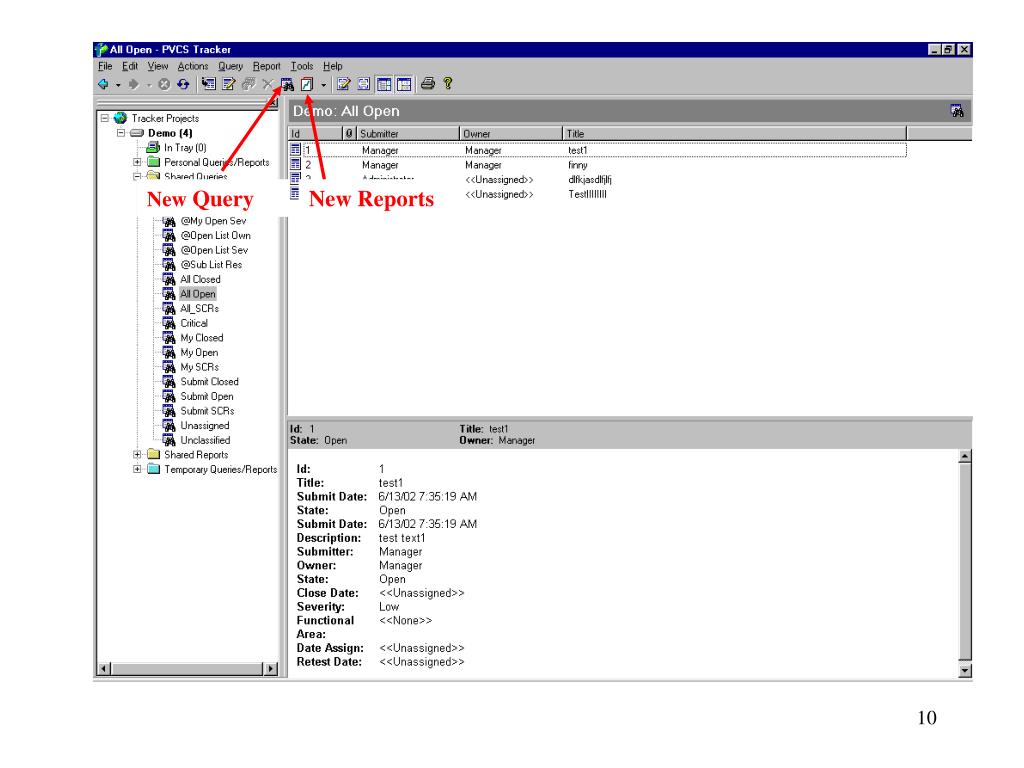Click the list-with-arrow toolbar icon after Refresh
The height and width of the screenshot is (768, 1024).
click(x=208, y=84)
